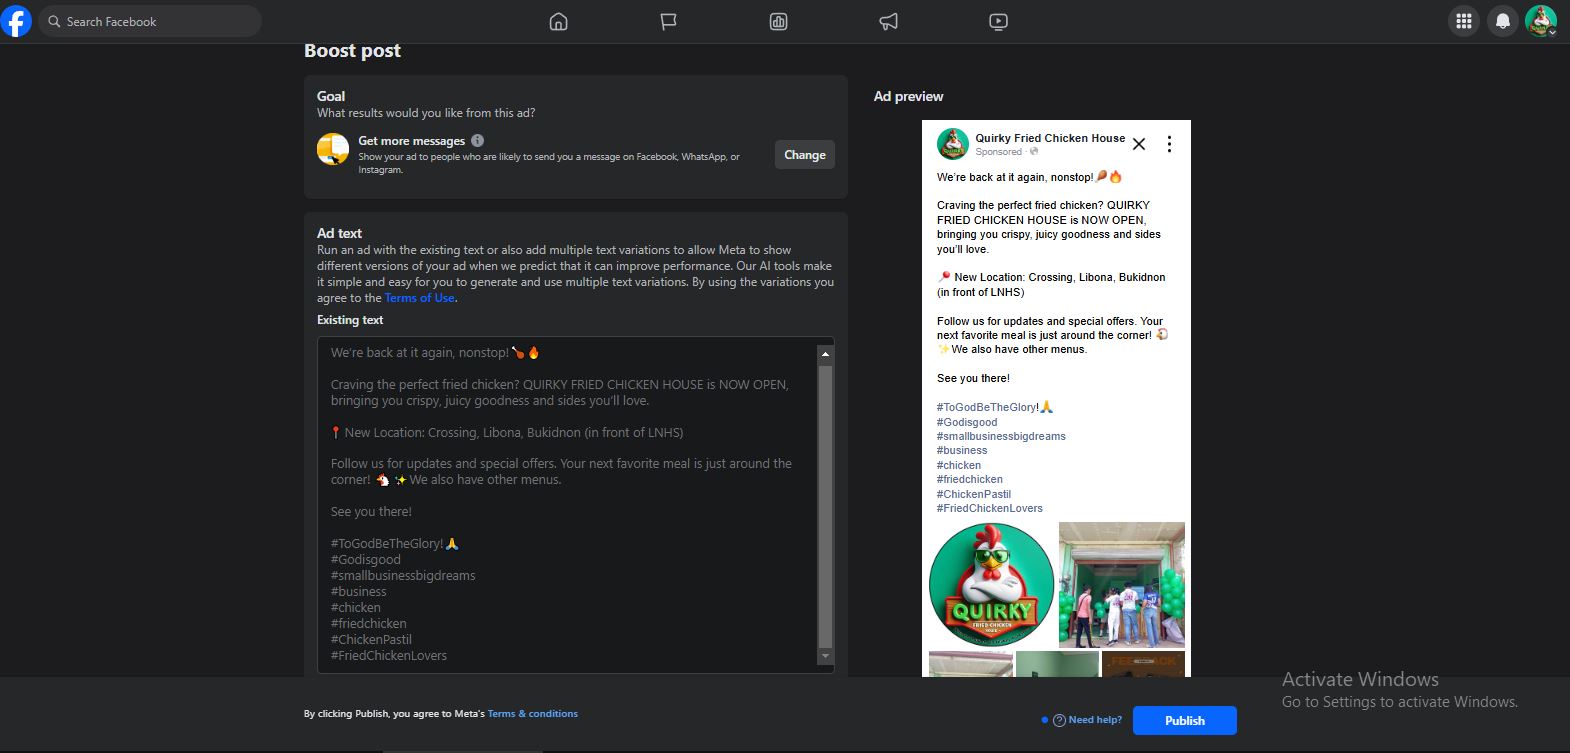The image size is (1570, 753).
Task: Open the ad preview three-dot options menu
Action: click(1169, 144)
